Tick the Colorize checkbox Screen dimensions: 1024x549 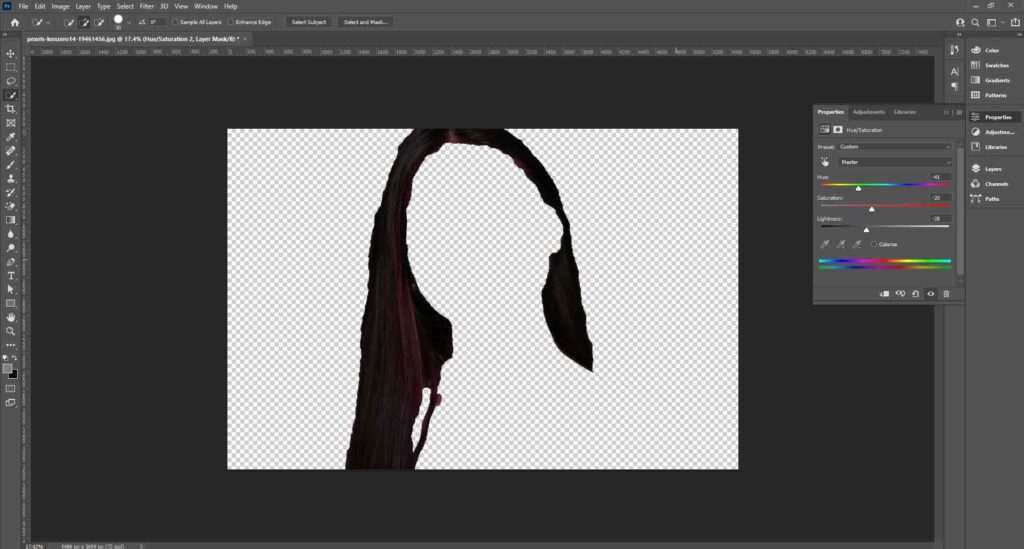(874, 244)
